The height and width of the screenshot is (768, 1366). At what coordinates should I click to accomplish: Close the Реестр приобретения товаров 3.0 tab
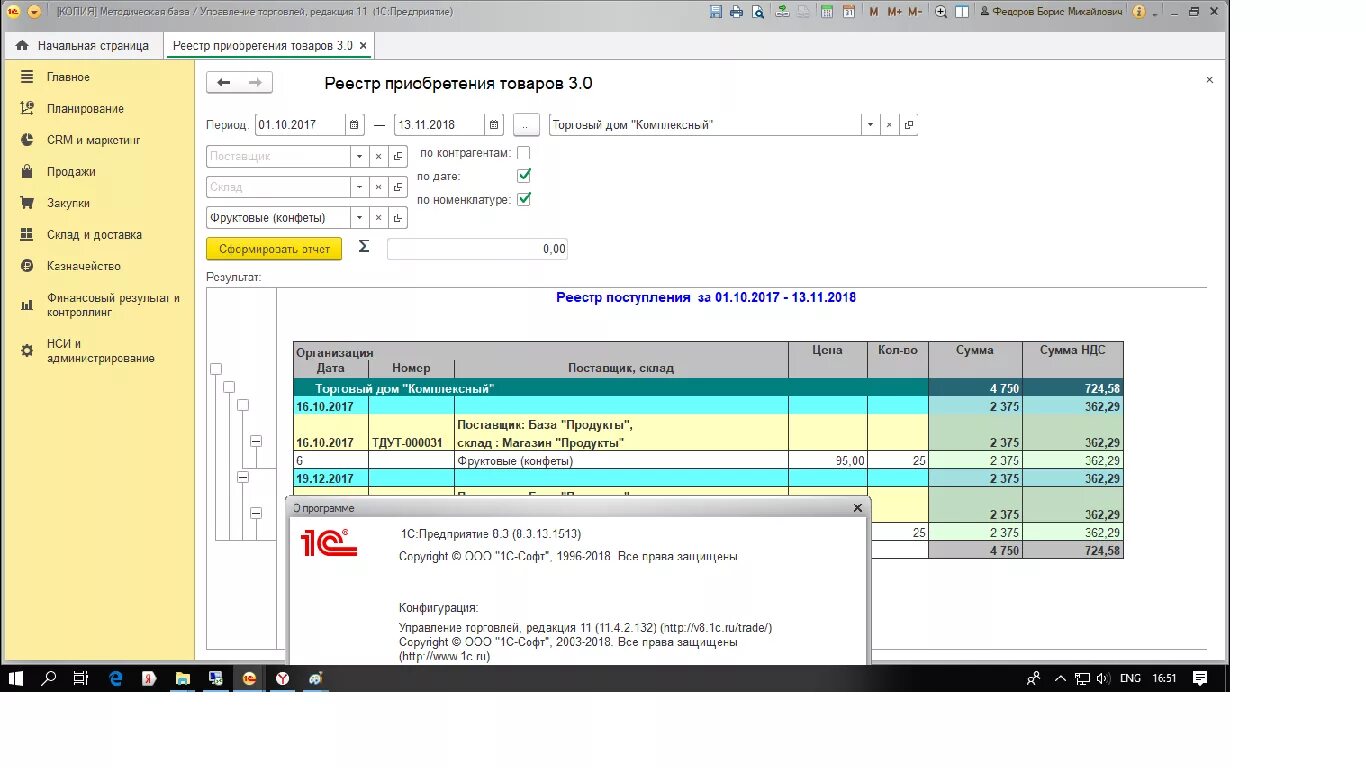[362, 46]
